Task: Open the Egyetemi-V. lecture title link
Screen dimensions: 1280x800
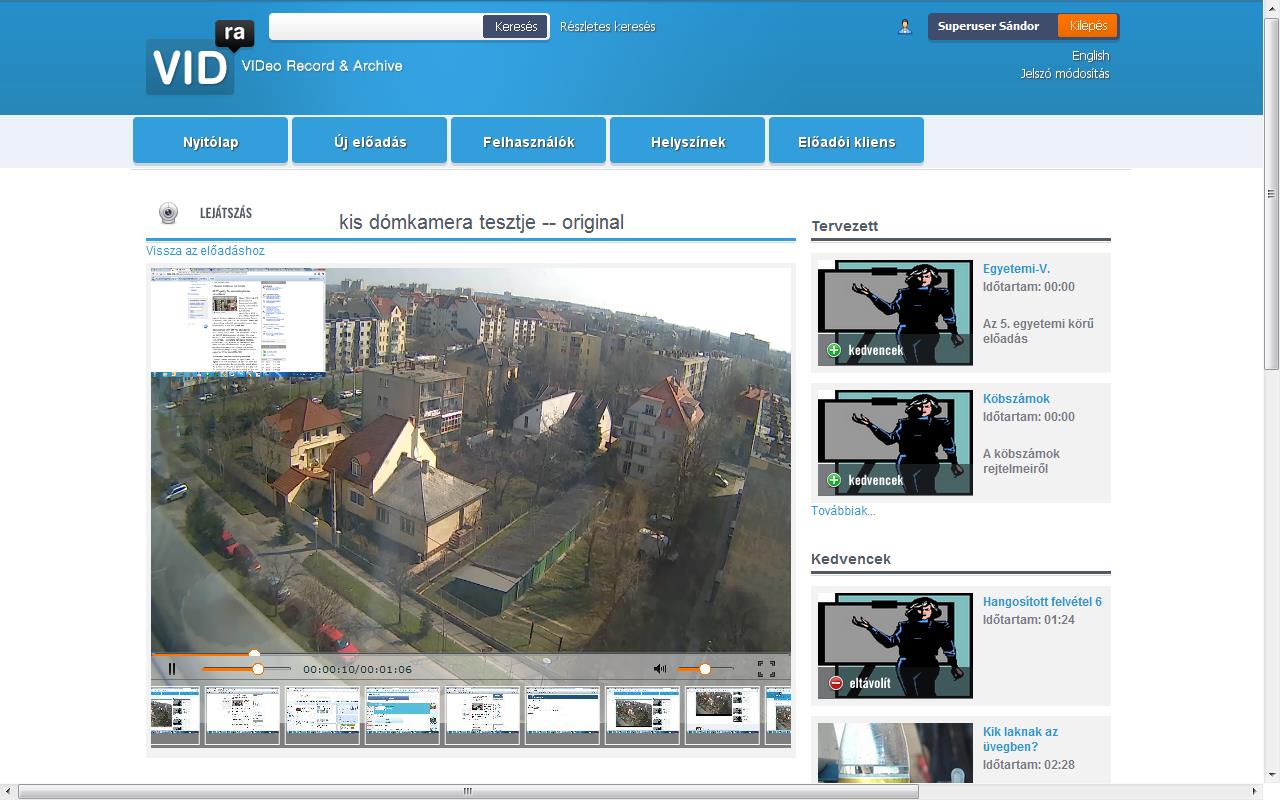Action: click(1016, 269)
